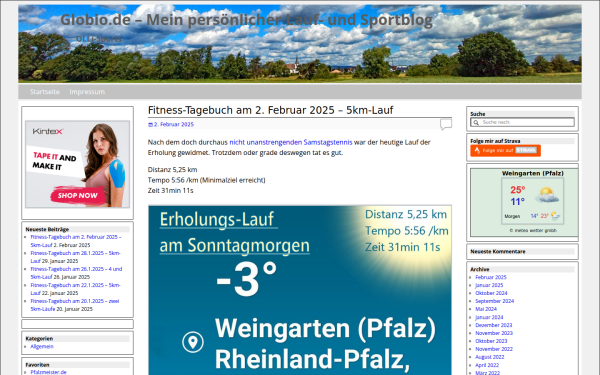Open the Erholungs-Lauf post image
Viewport: 600px width, 375px height.
click(300, 290)
